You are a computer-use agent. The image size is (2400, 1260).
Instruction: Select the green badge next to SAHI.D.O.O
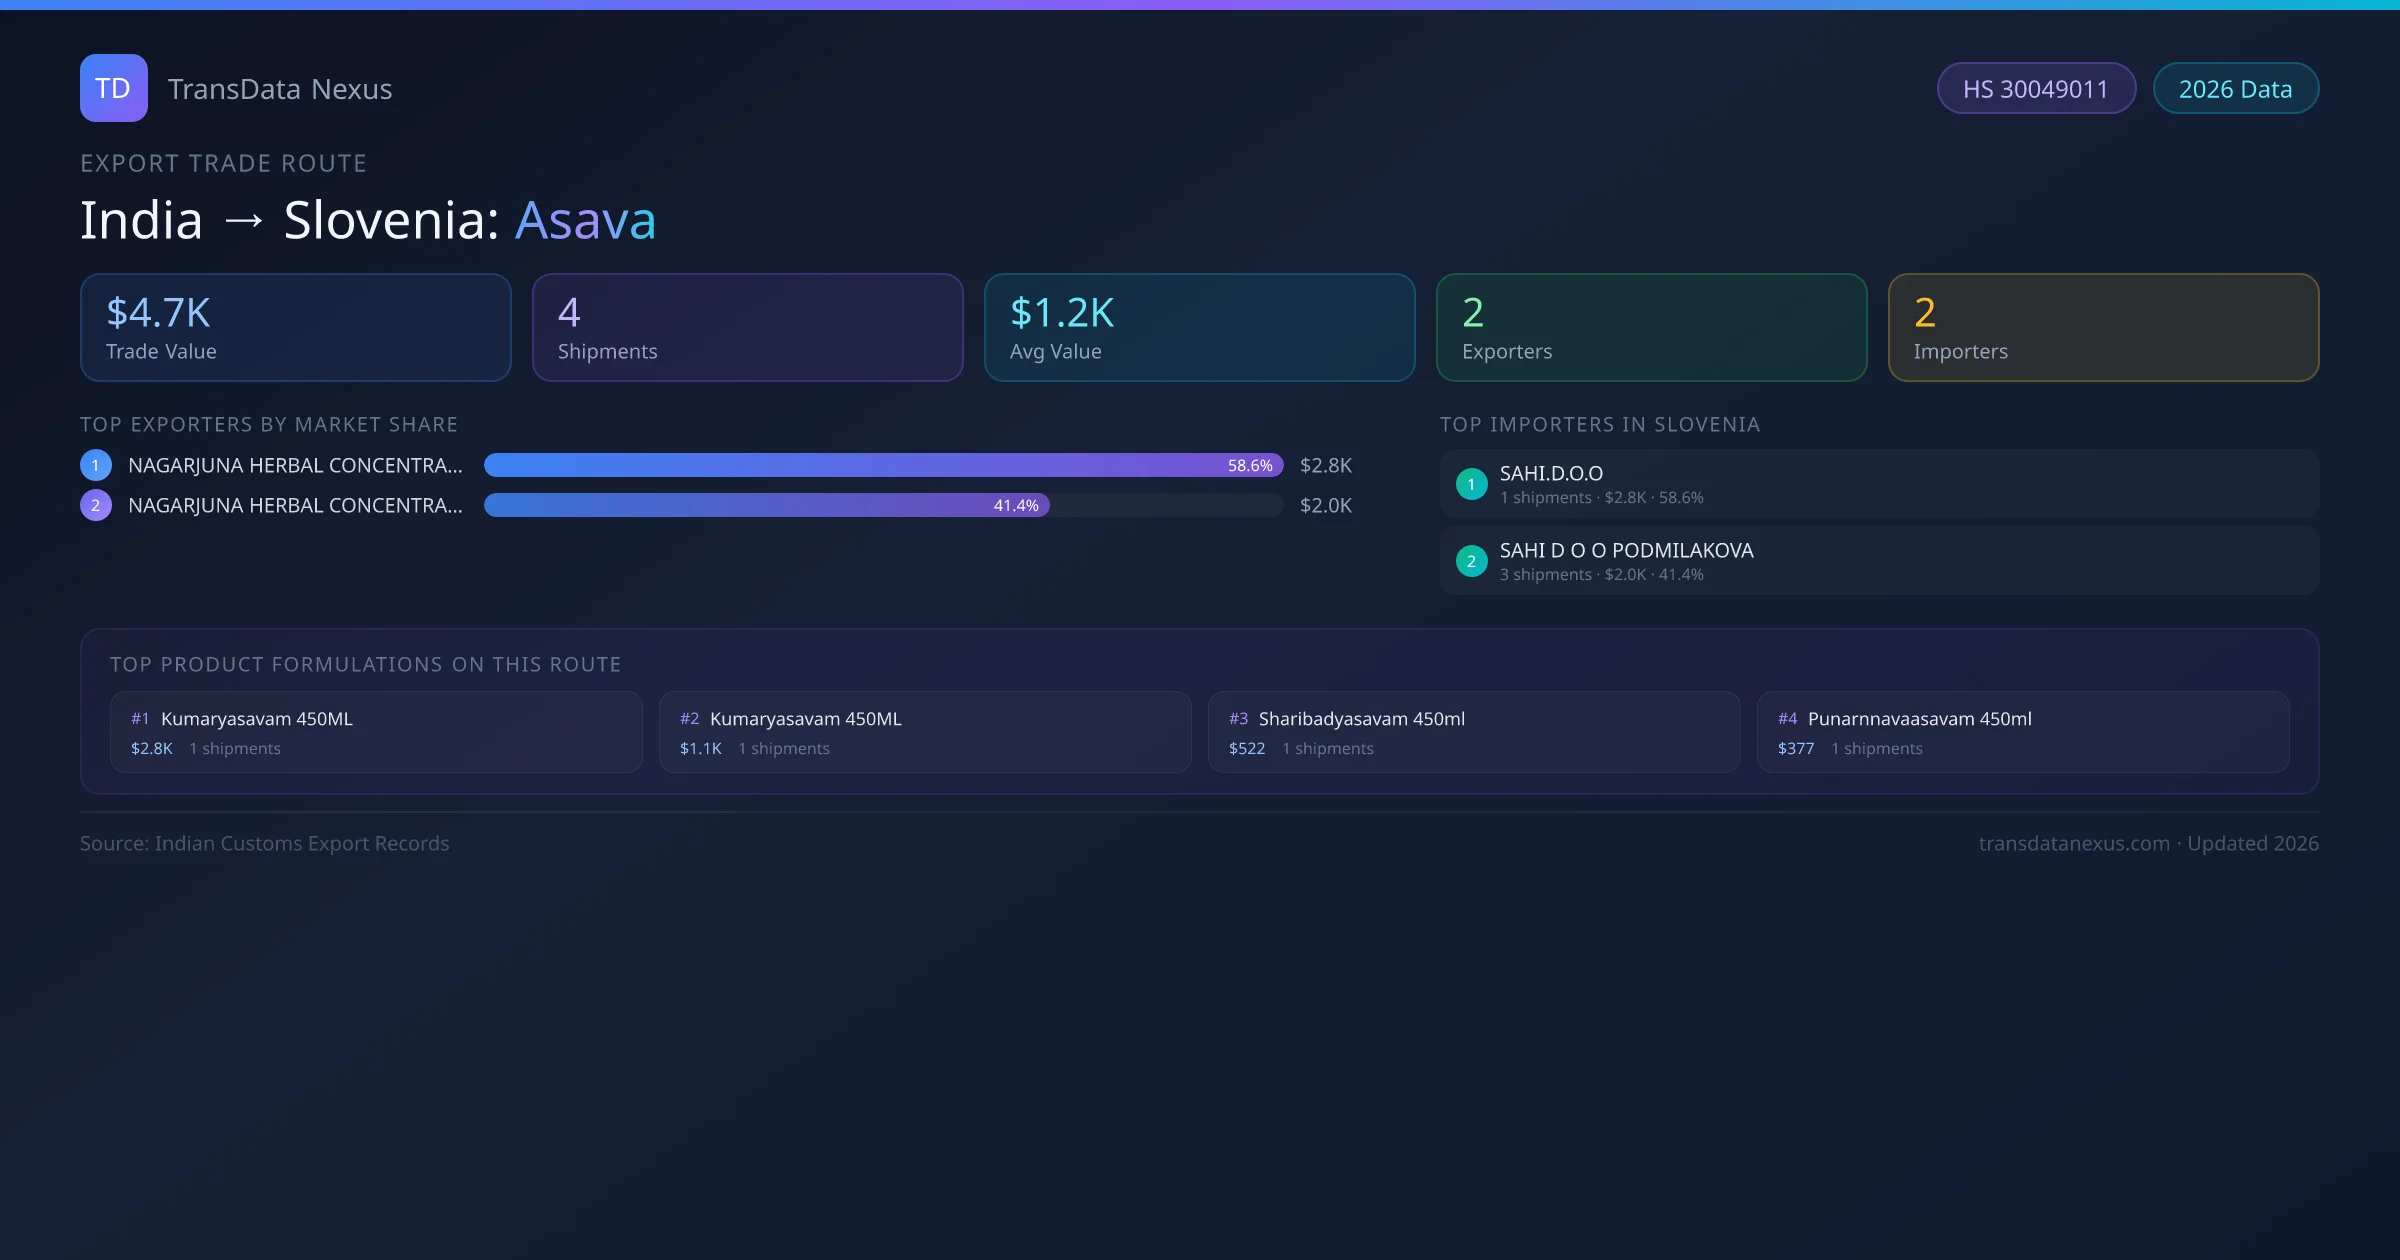pyautogui.click(x=1471, y=483)
